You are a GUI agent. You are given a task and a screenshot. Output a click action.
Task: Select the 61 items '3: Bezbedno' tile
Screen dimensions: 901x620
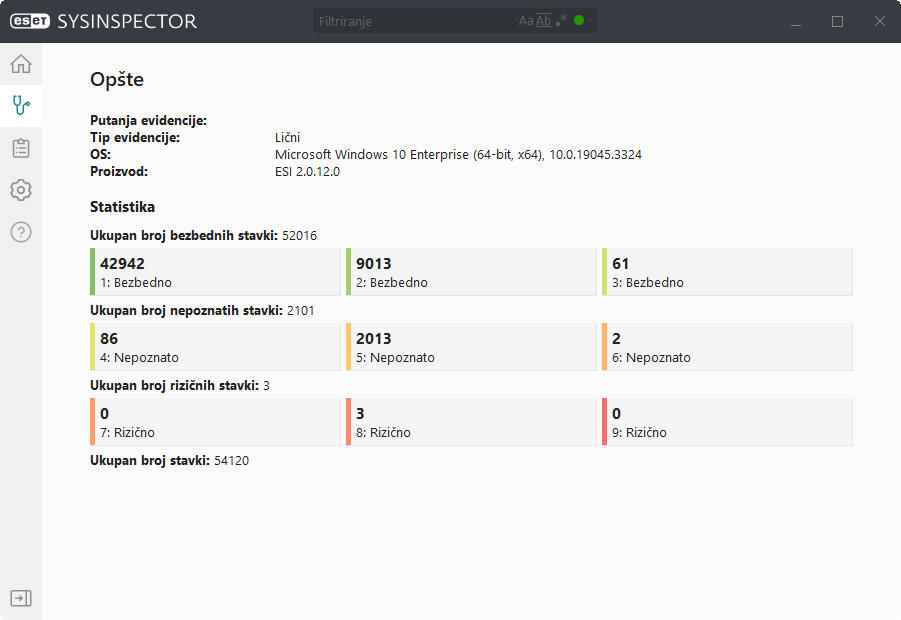727,272
